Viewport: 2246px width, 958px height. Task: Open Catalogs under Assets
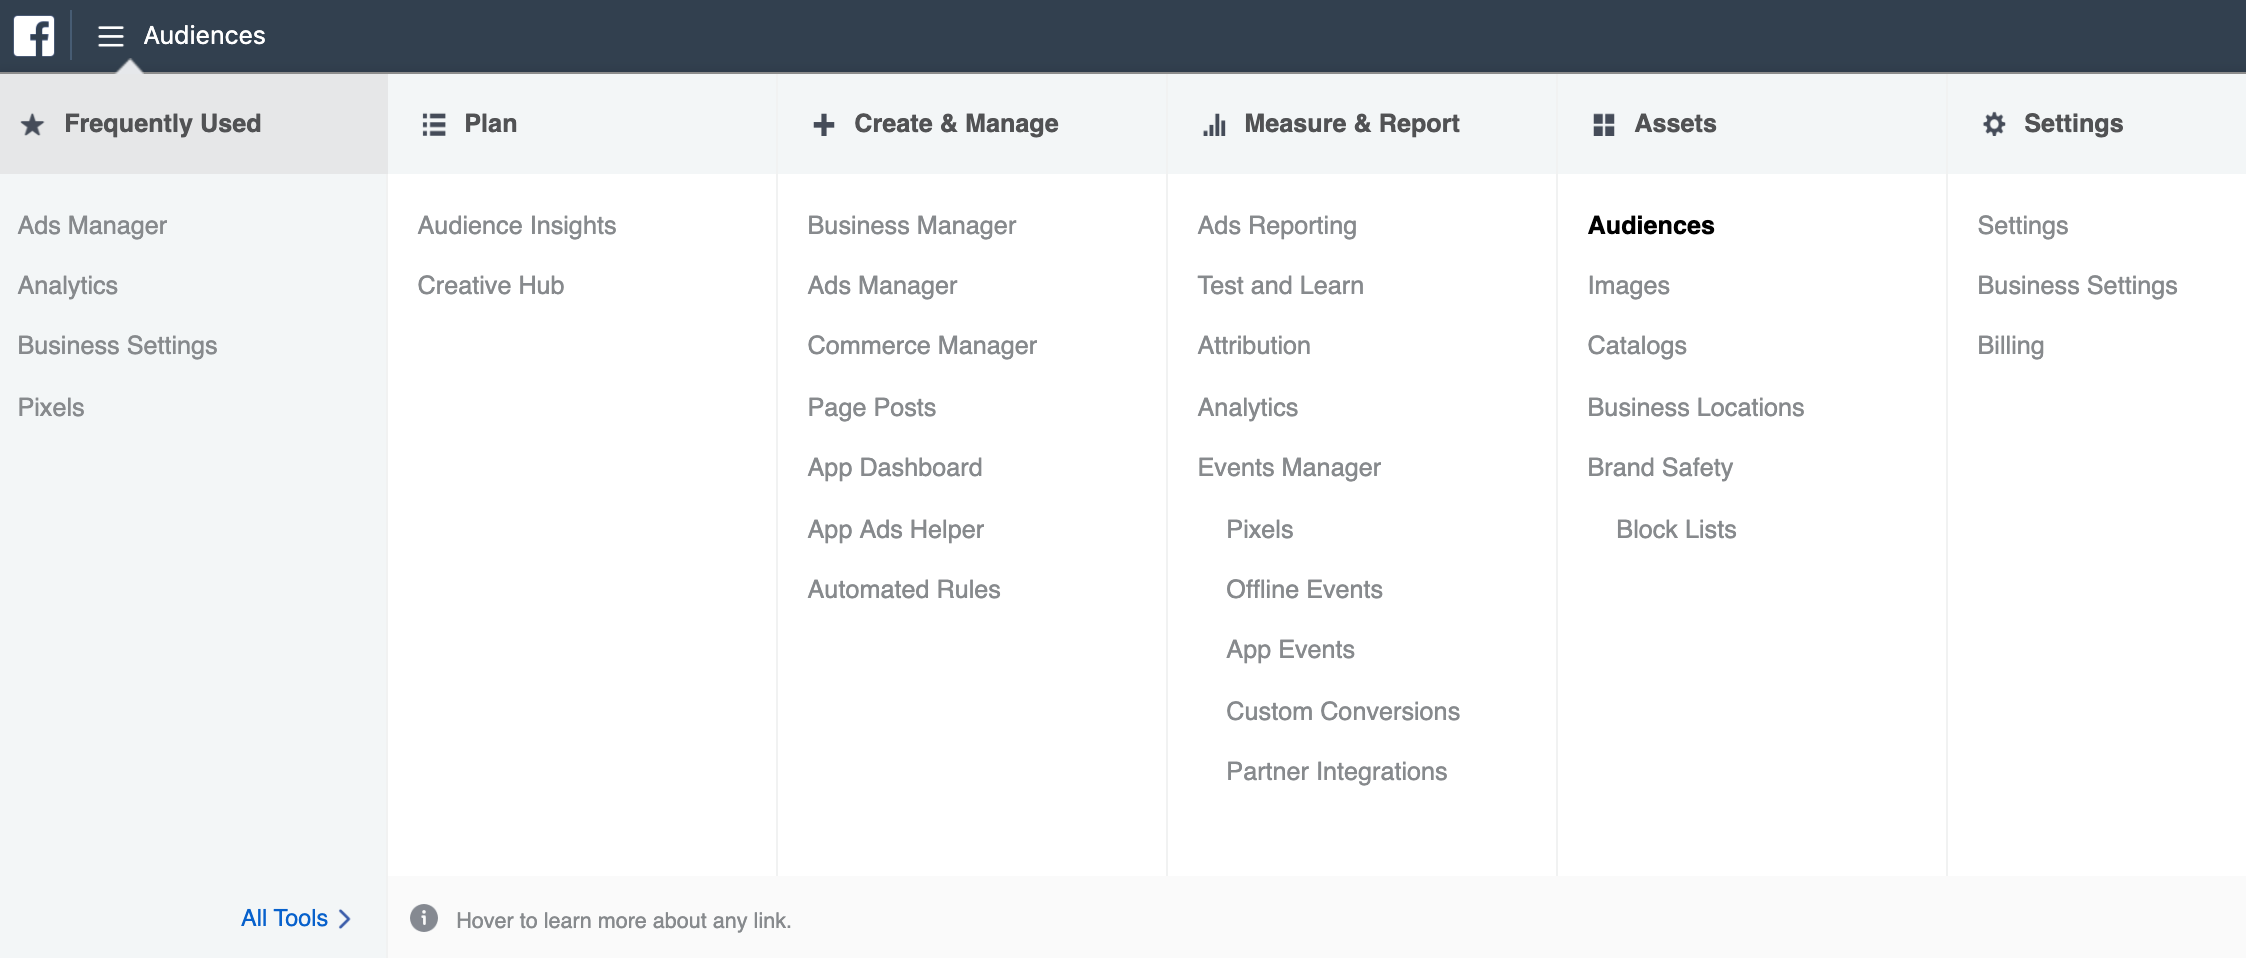click(x=1637, y=345)
